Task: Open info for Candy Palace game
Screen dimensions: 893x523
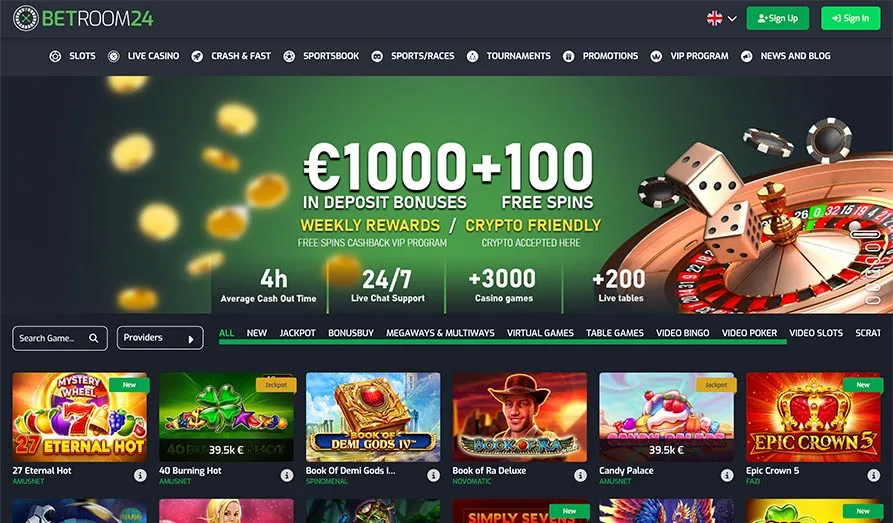Action: (x=727, y=475)
